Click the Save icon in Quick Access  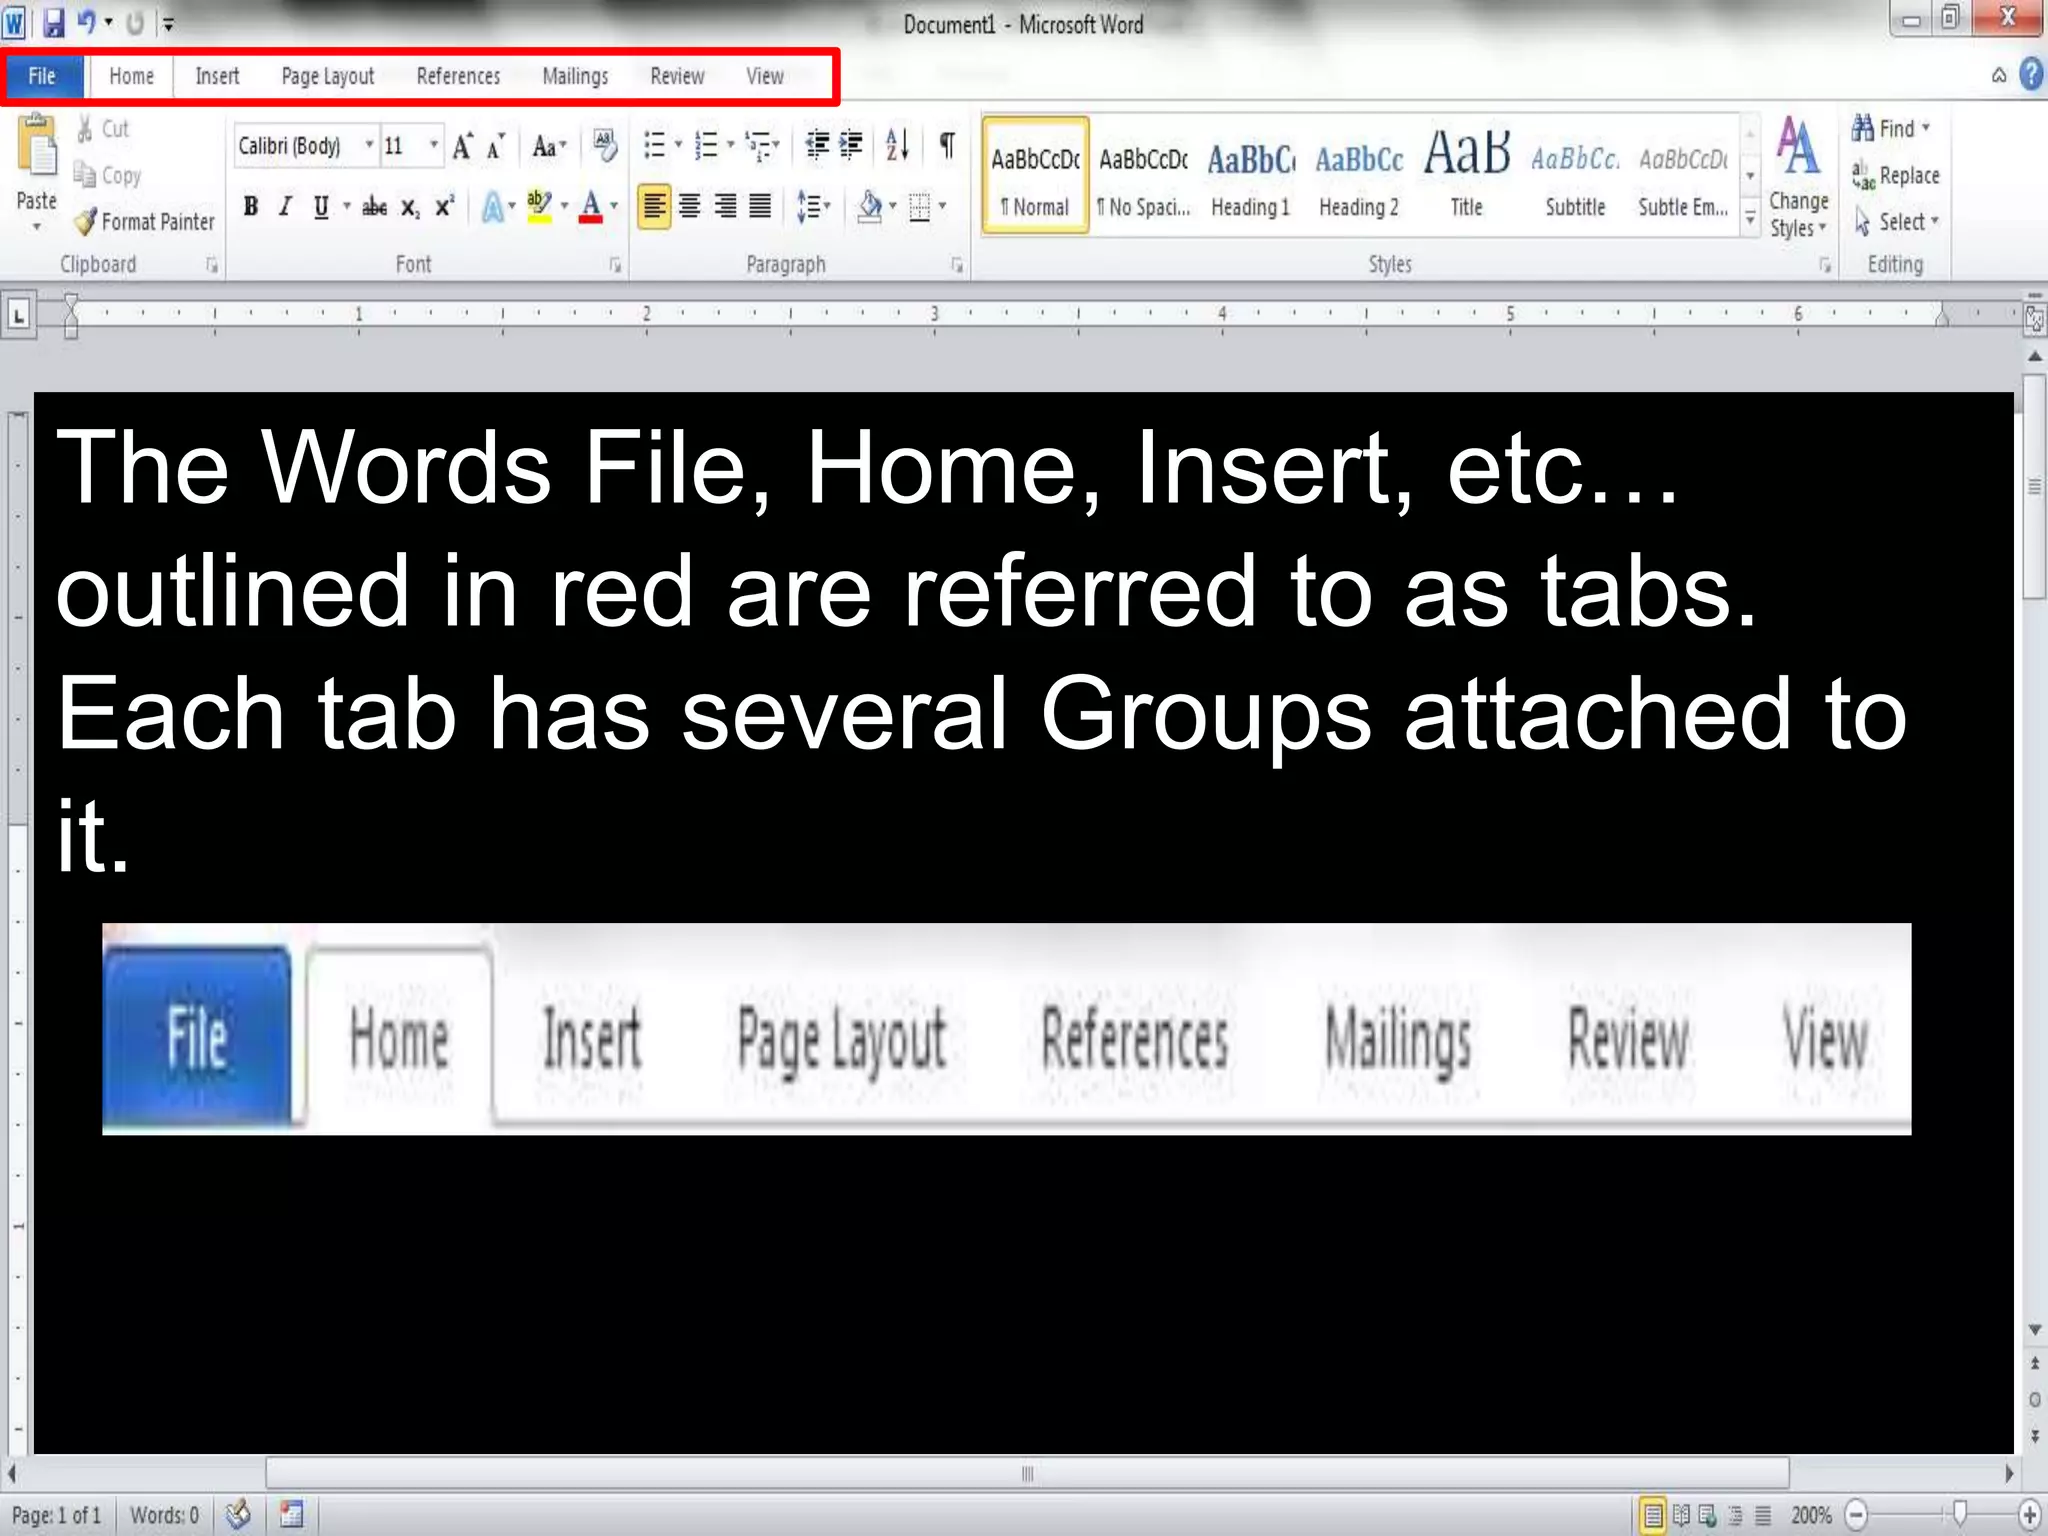click(52, 23)
